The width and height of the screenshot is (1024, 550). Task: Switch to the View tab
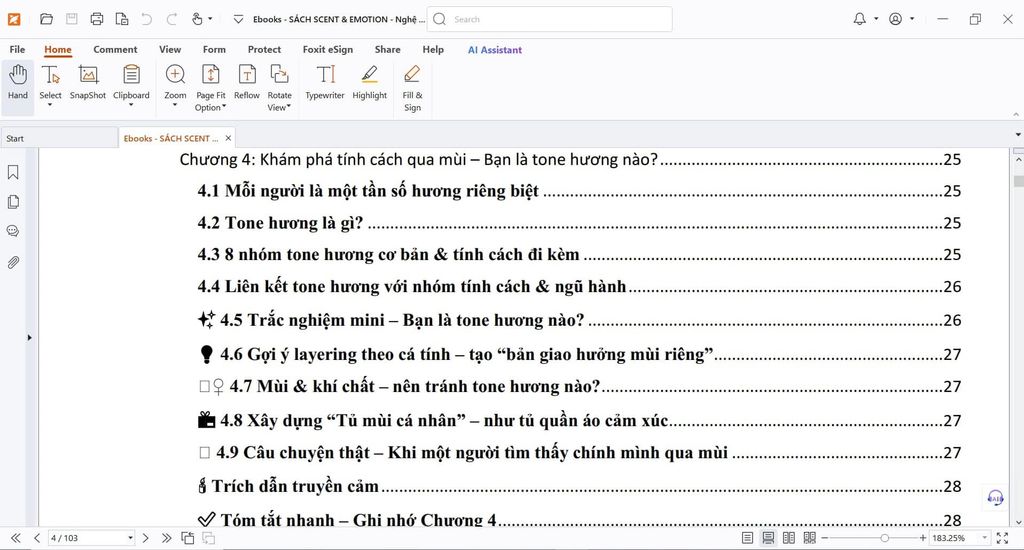click(x=170, y=50)
